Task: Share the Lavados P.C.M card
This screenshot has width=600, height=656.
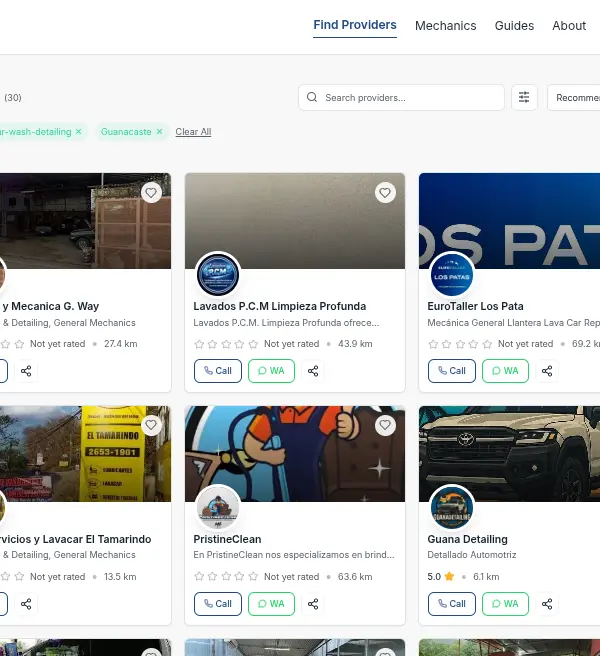Action: coord(313,371)
